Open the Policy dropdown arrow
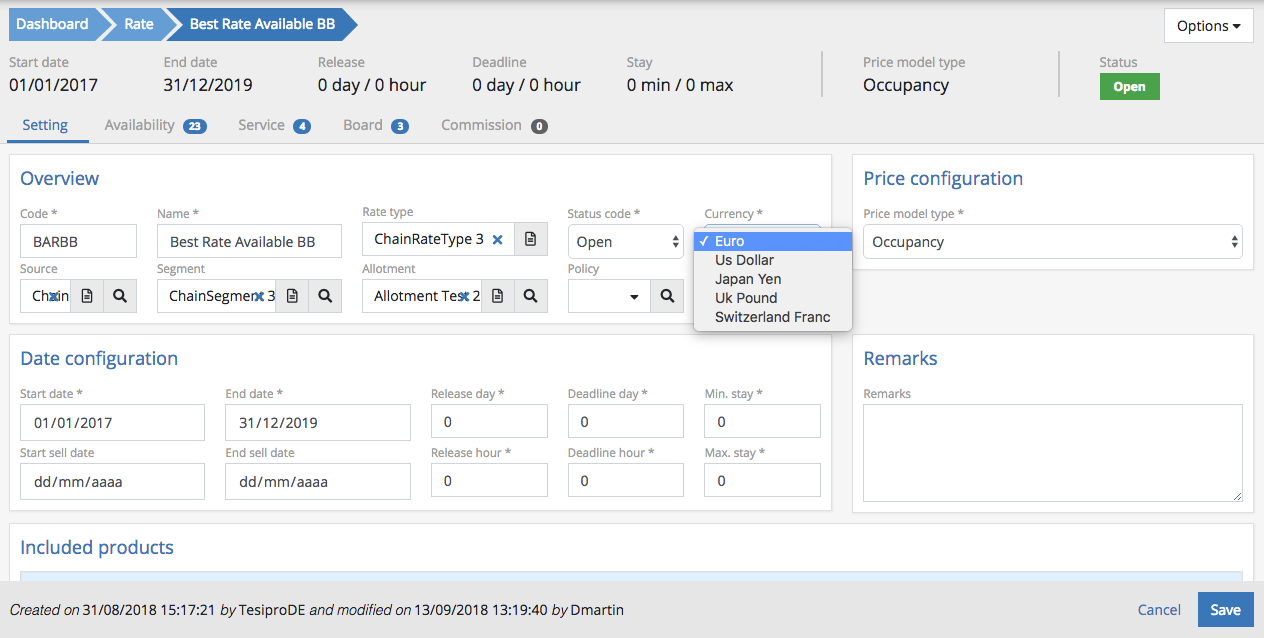Screen dimensions: 1264x638 coord(634,297)
